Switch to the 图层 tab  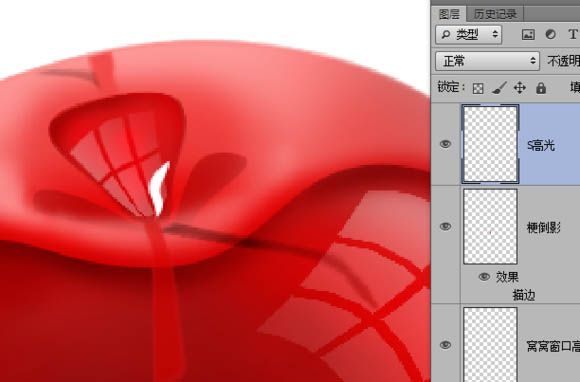pos(449,14)
